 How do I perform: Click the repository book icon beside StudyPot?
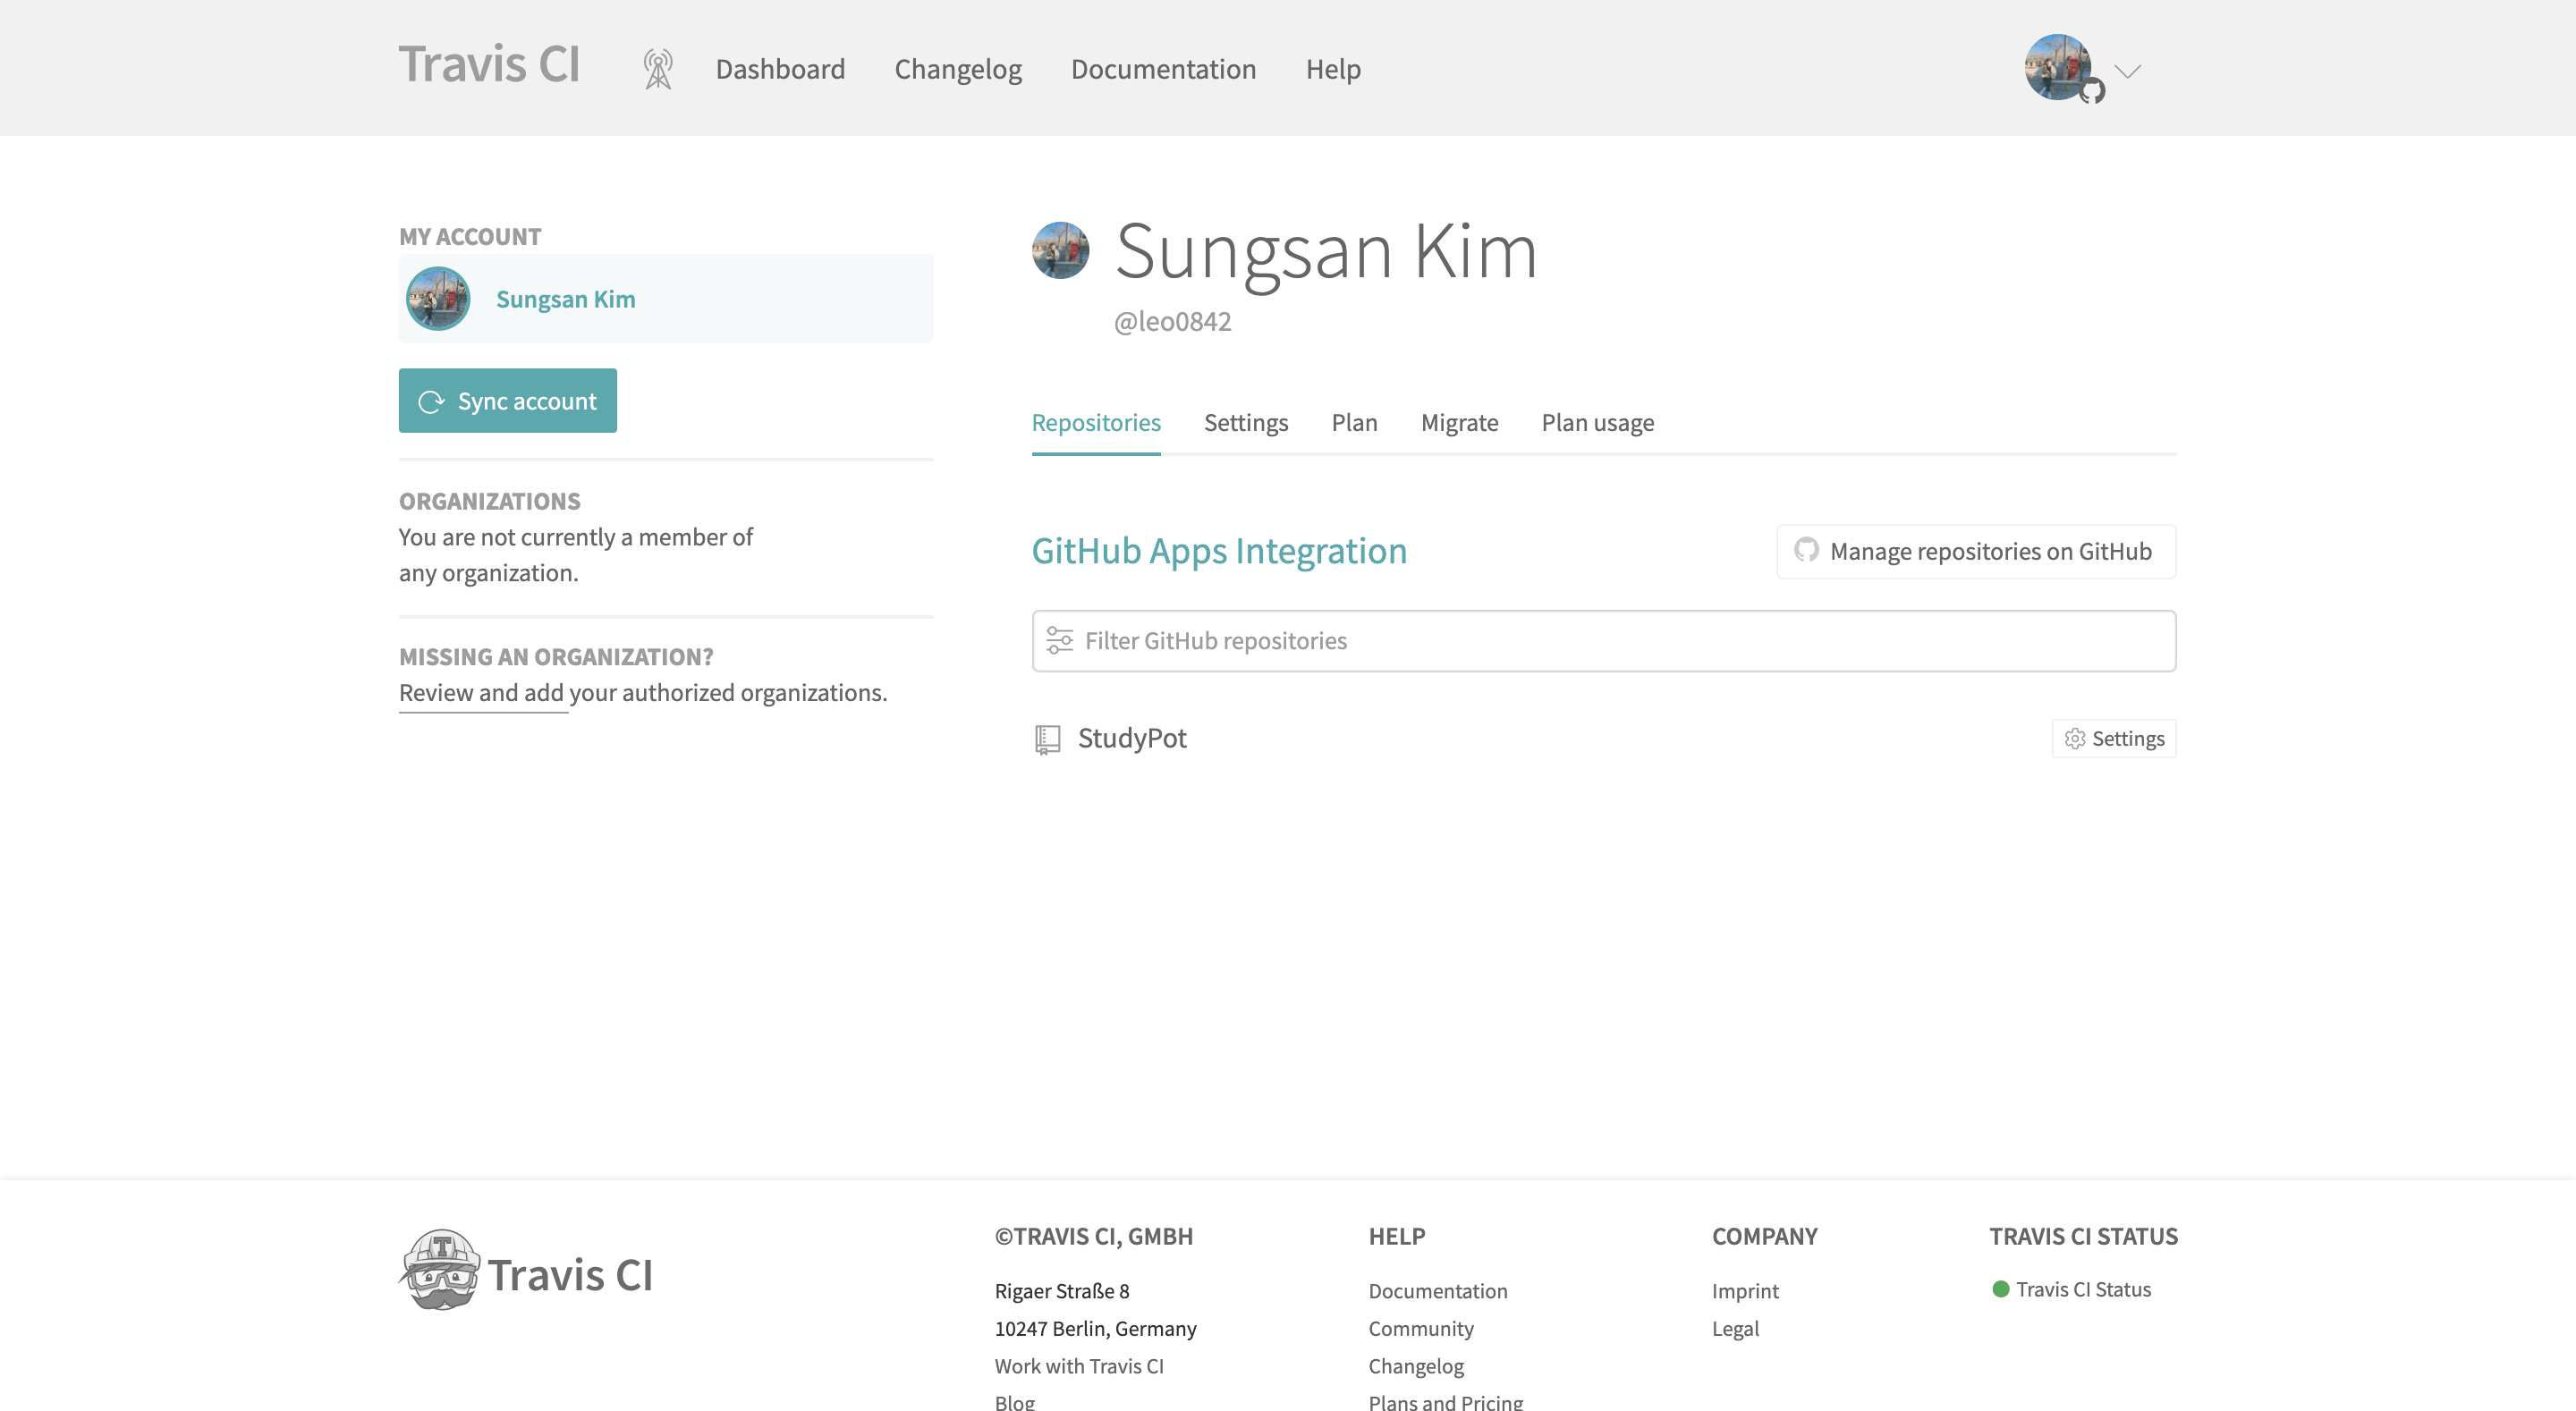(x=1047, y=740)
